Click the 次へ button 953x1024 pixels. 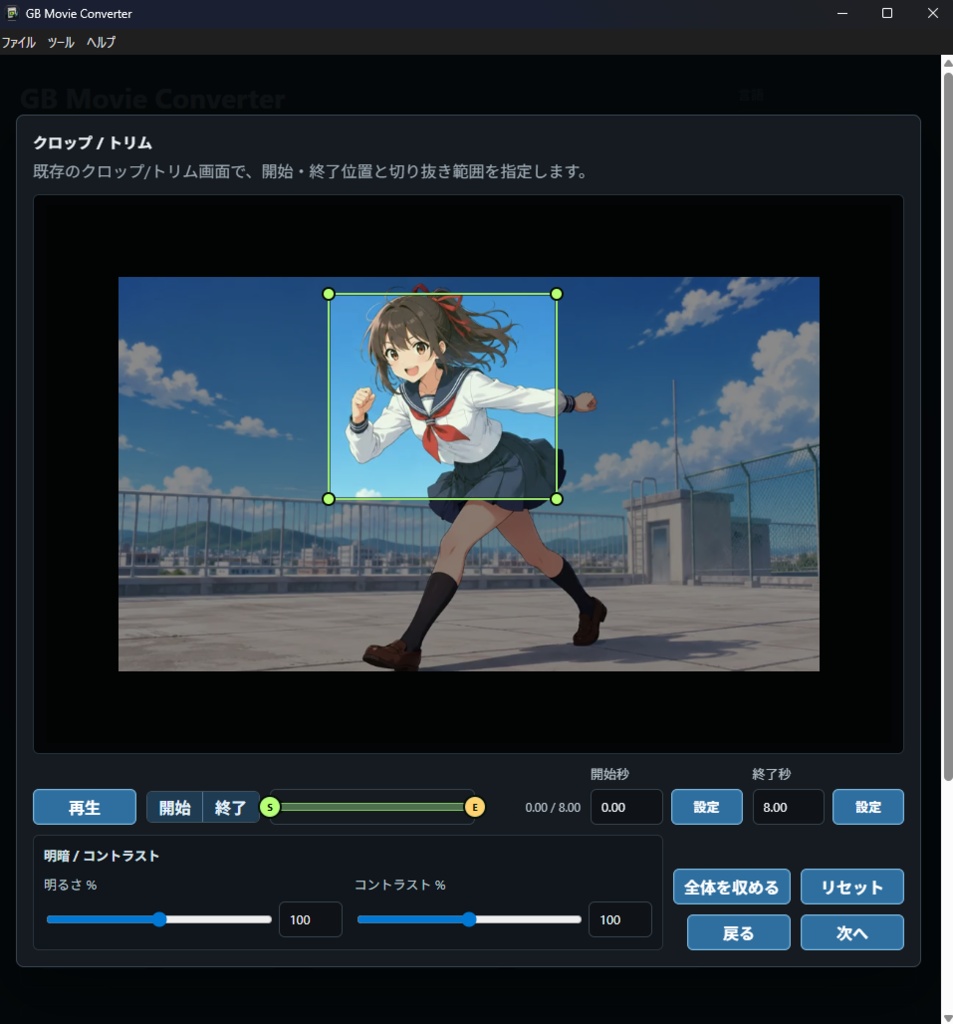point(852,933)
